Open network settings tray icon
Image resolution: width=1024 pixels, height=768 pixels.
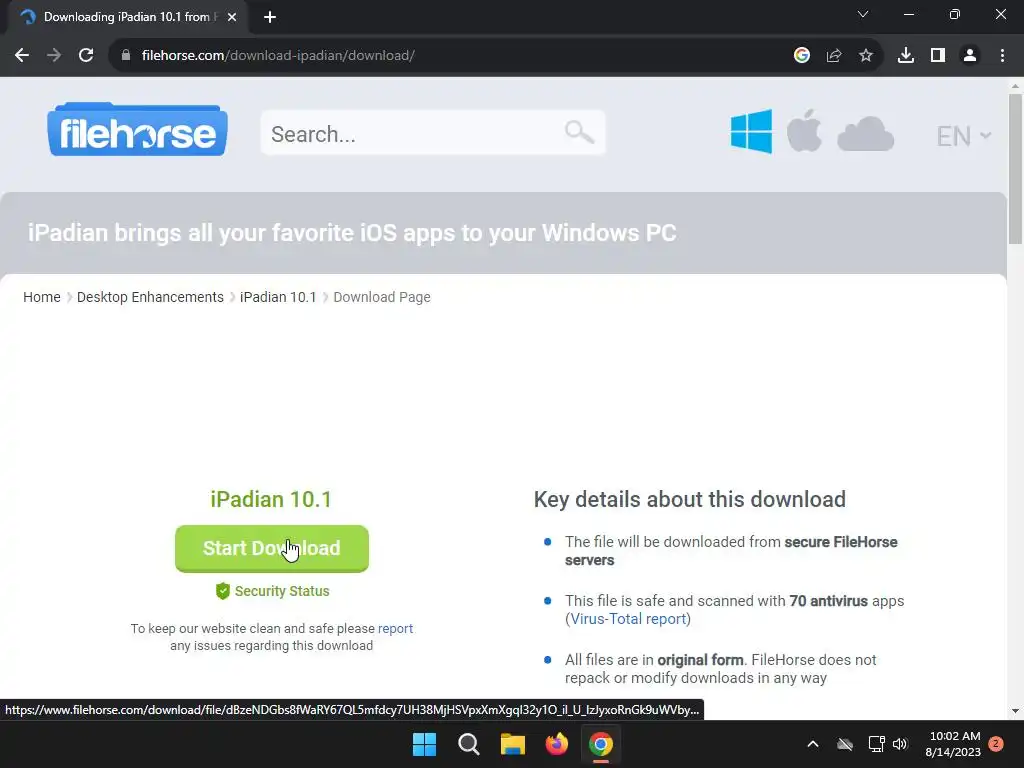pos(876,744)
